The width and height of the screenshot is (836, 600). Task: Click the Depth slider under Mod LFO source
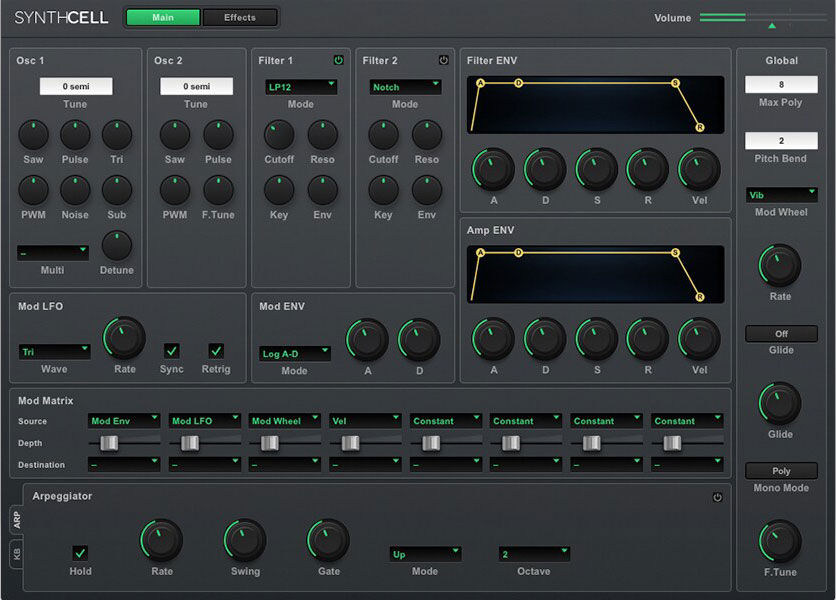coord(204,443)
